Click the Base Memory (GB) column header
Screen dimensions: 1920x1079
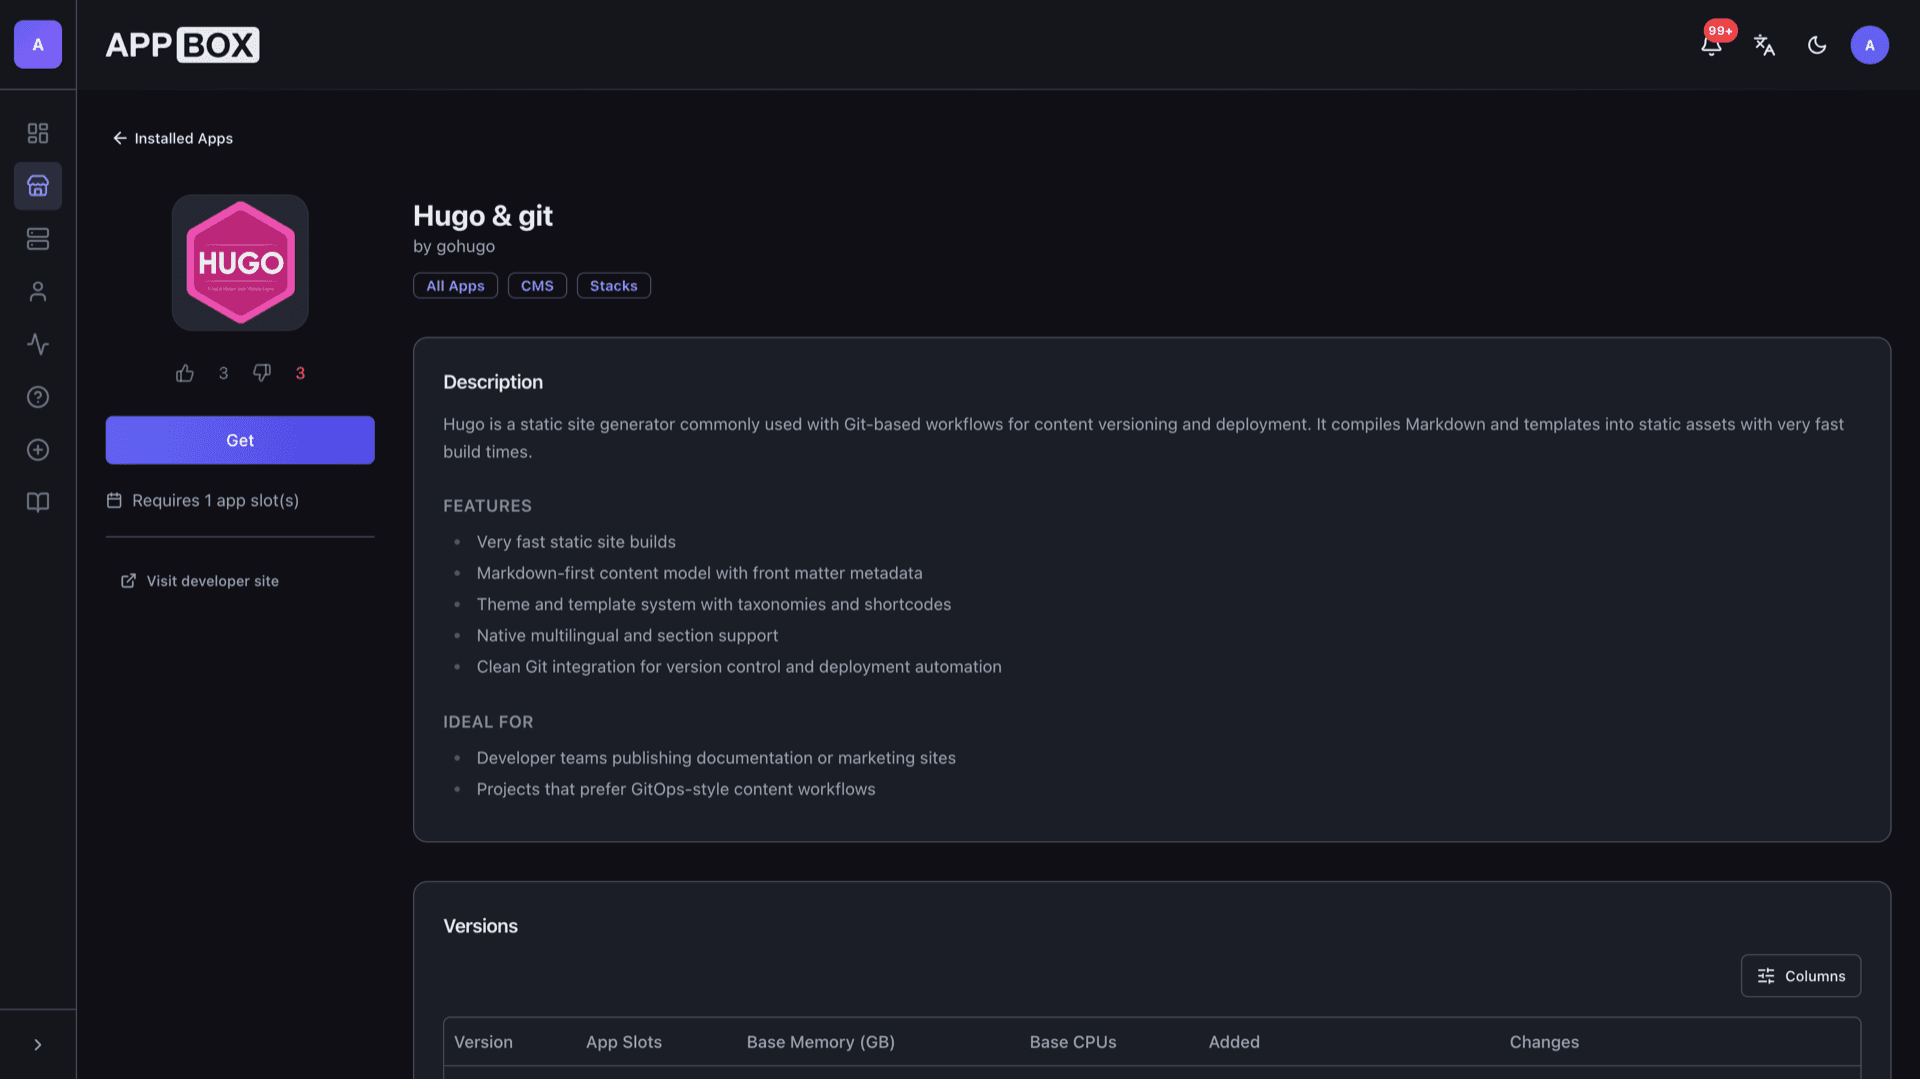pyautogui.click(x=820, y=1042)
